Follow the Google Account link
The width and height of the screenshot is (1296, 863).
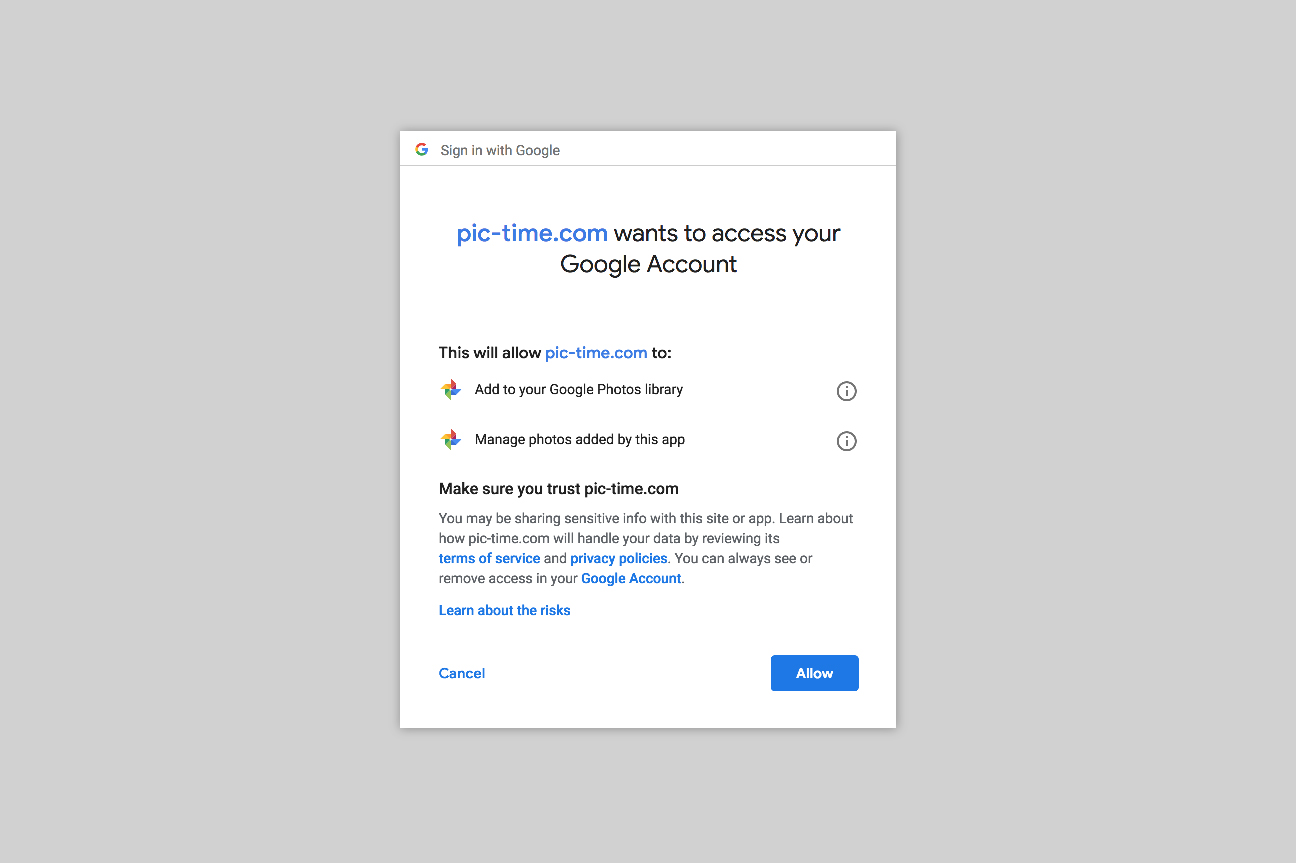(x=631, y=578)
